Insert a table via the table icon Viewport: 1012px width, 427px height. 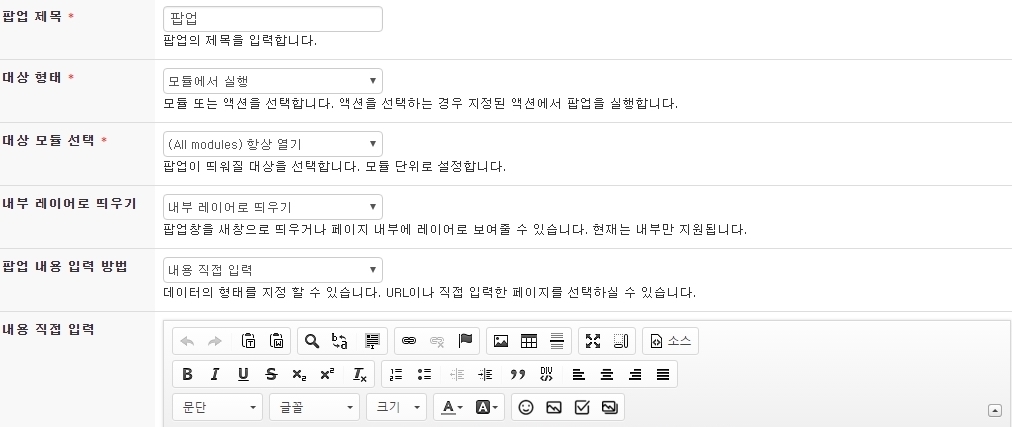pos(529,341)
